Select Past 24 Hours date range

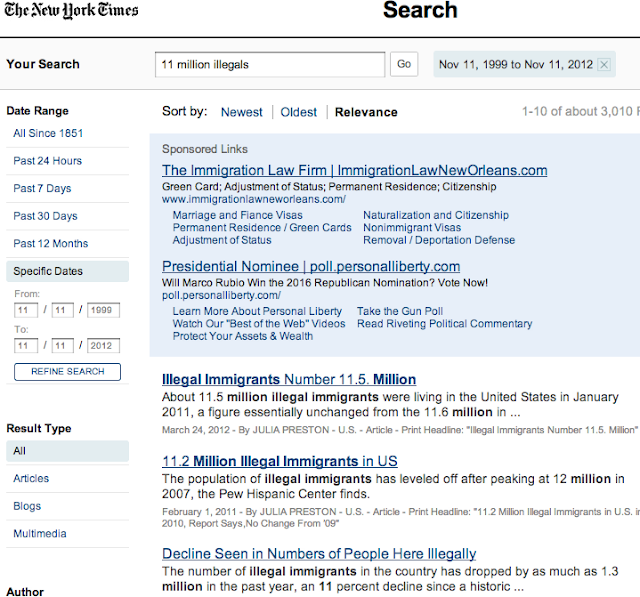(47, 161)
